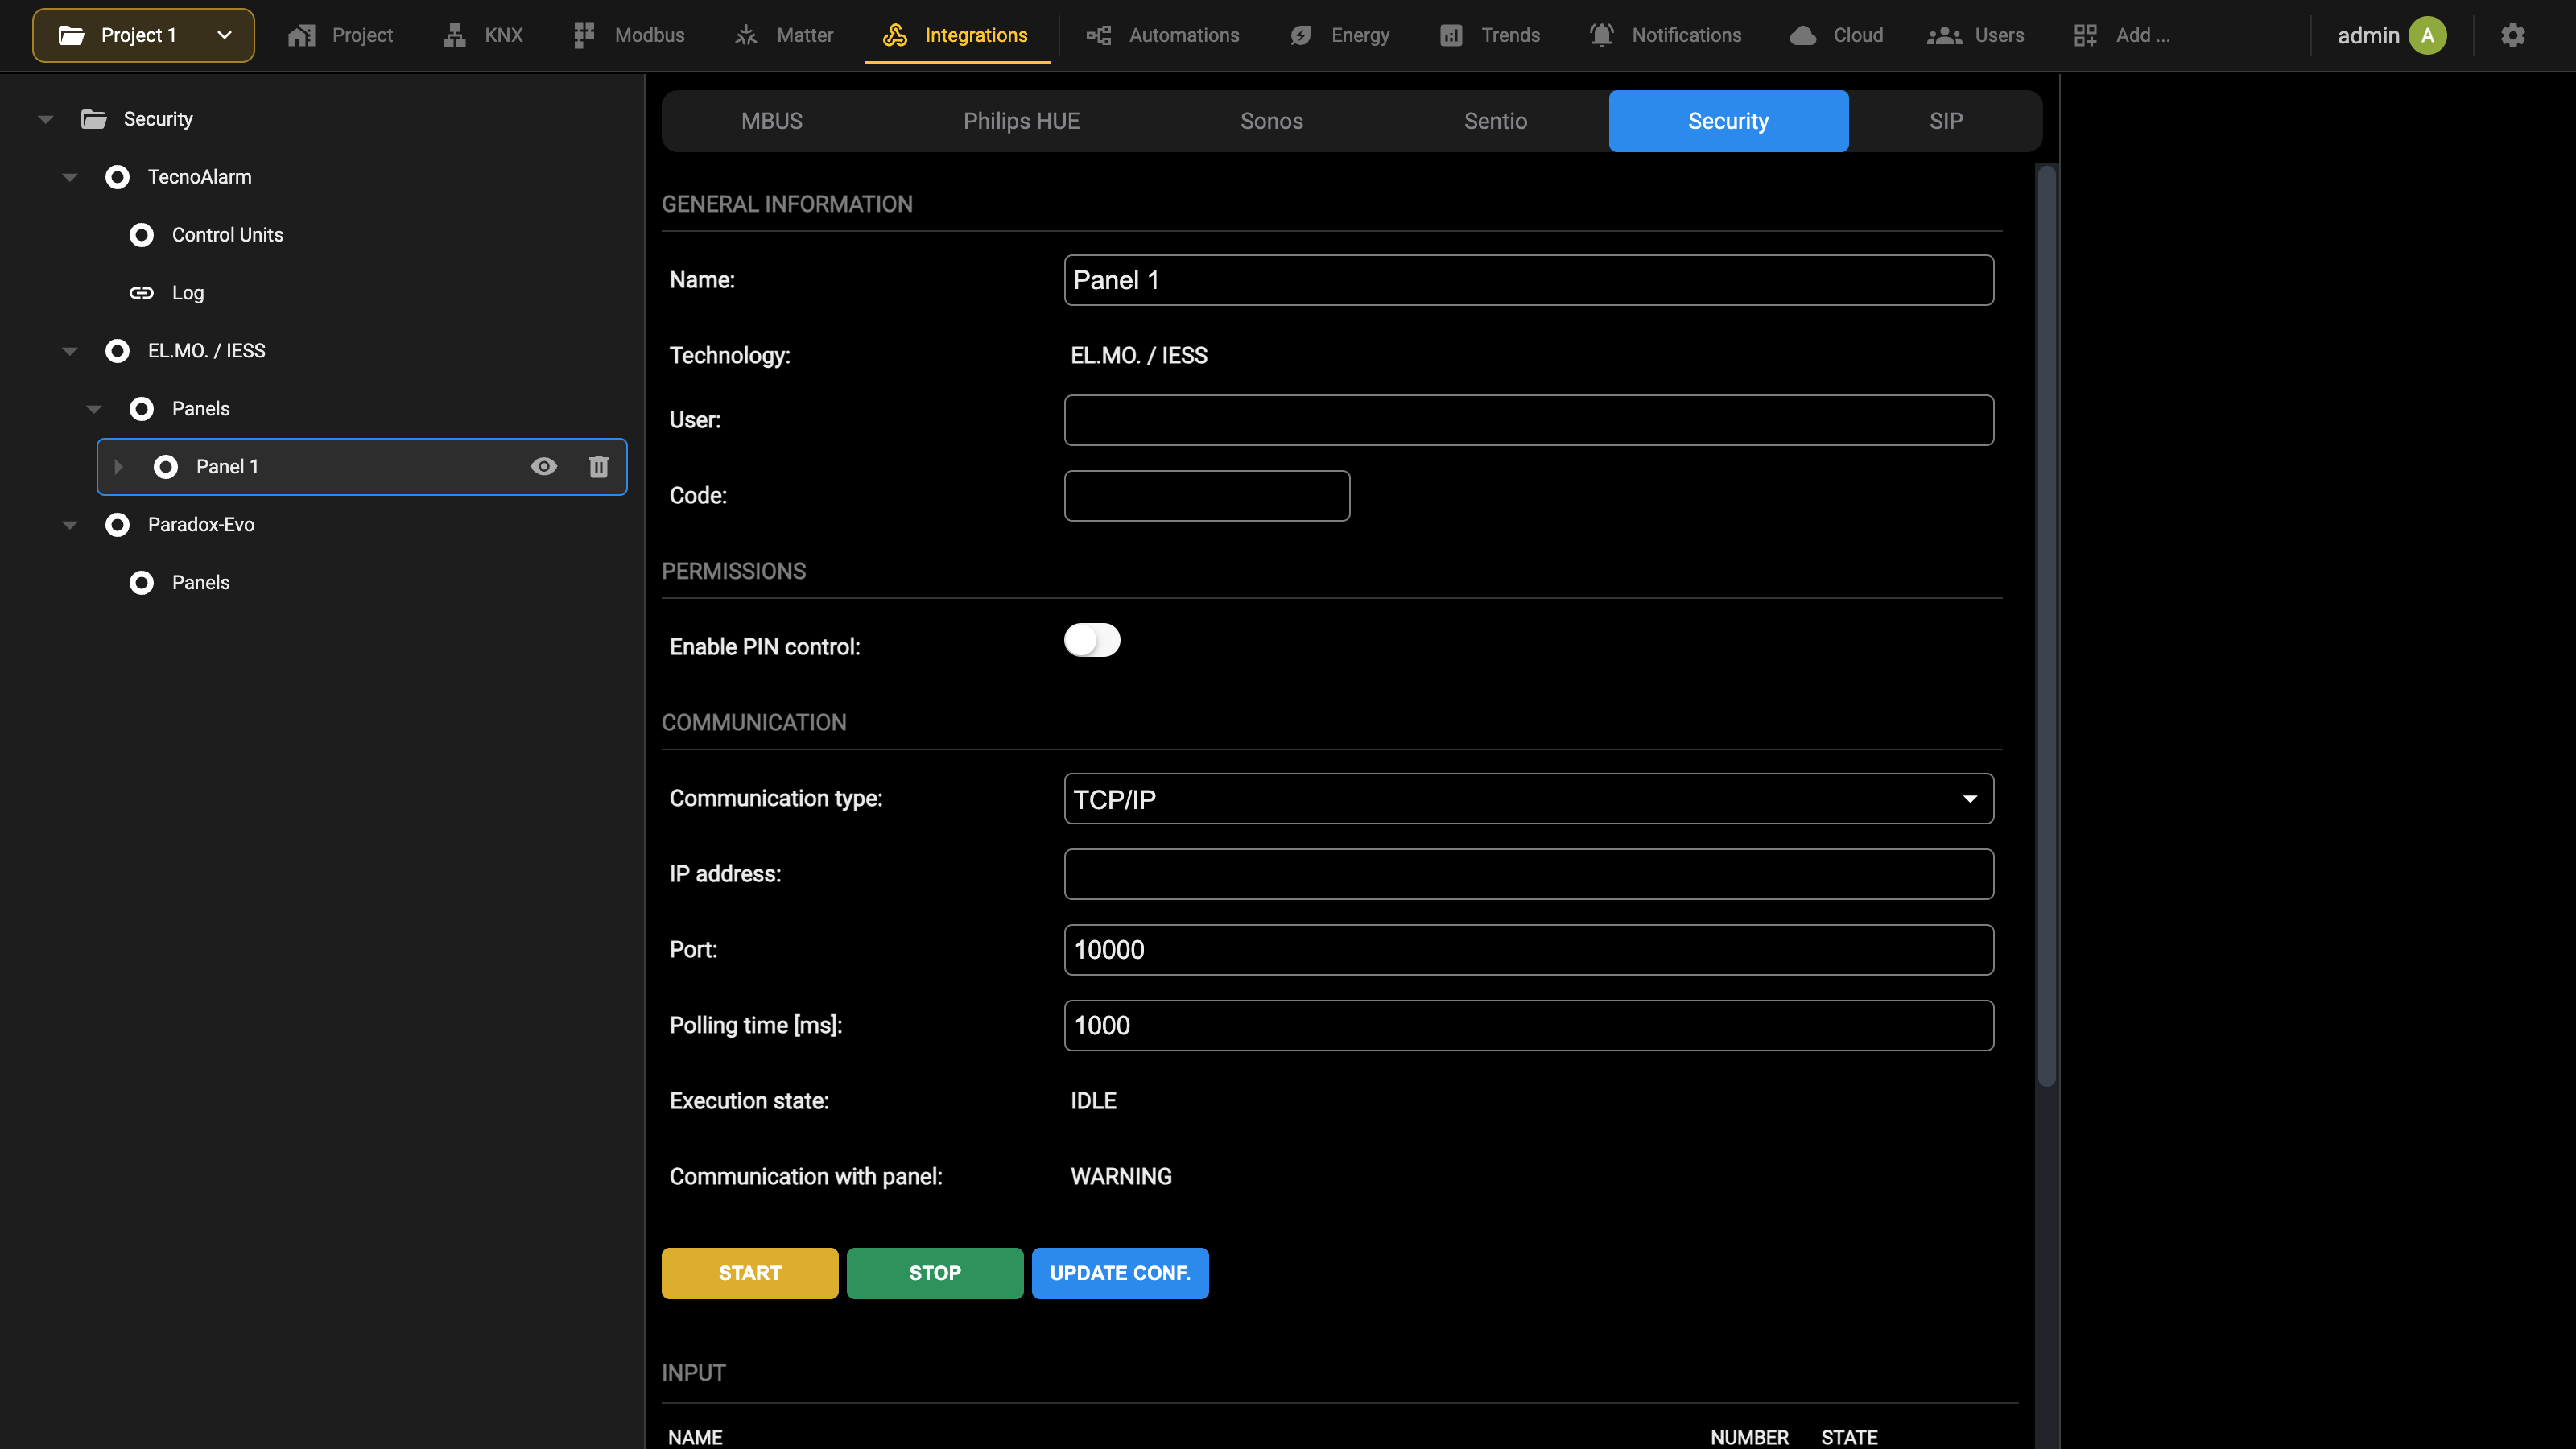Open the settings gear icon
The image size is (2576, 1449).
pos(2513,35)
